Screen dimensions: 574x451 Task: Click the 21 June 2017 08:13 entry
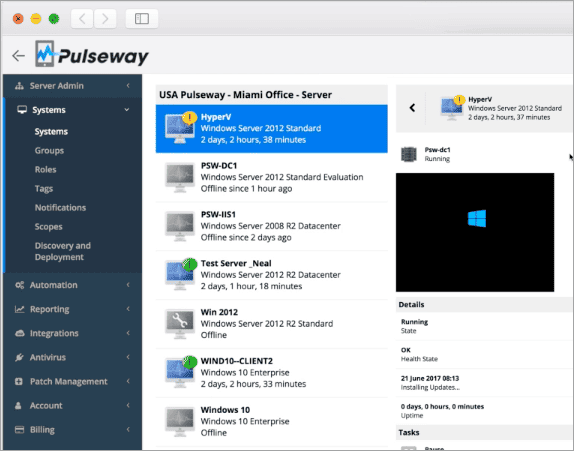point(430,379)
